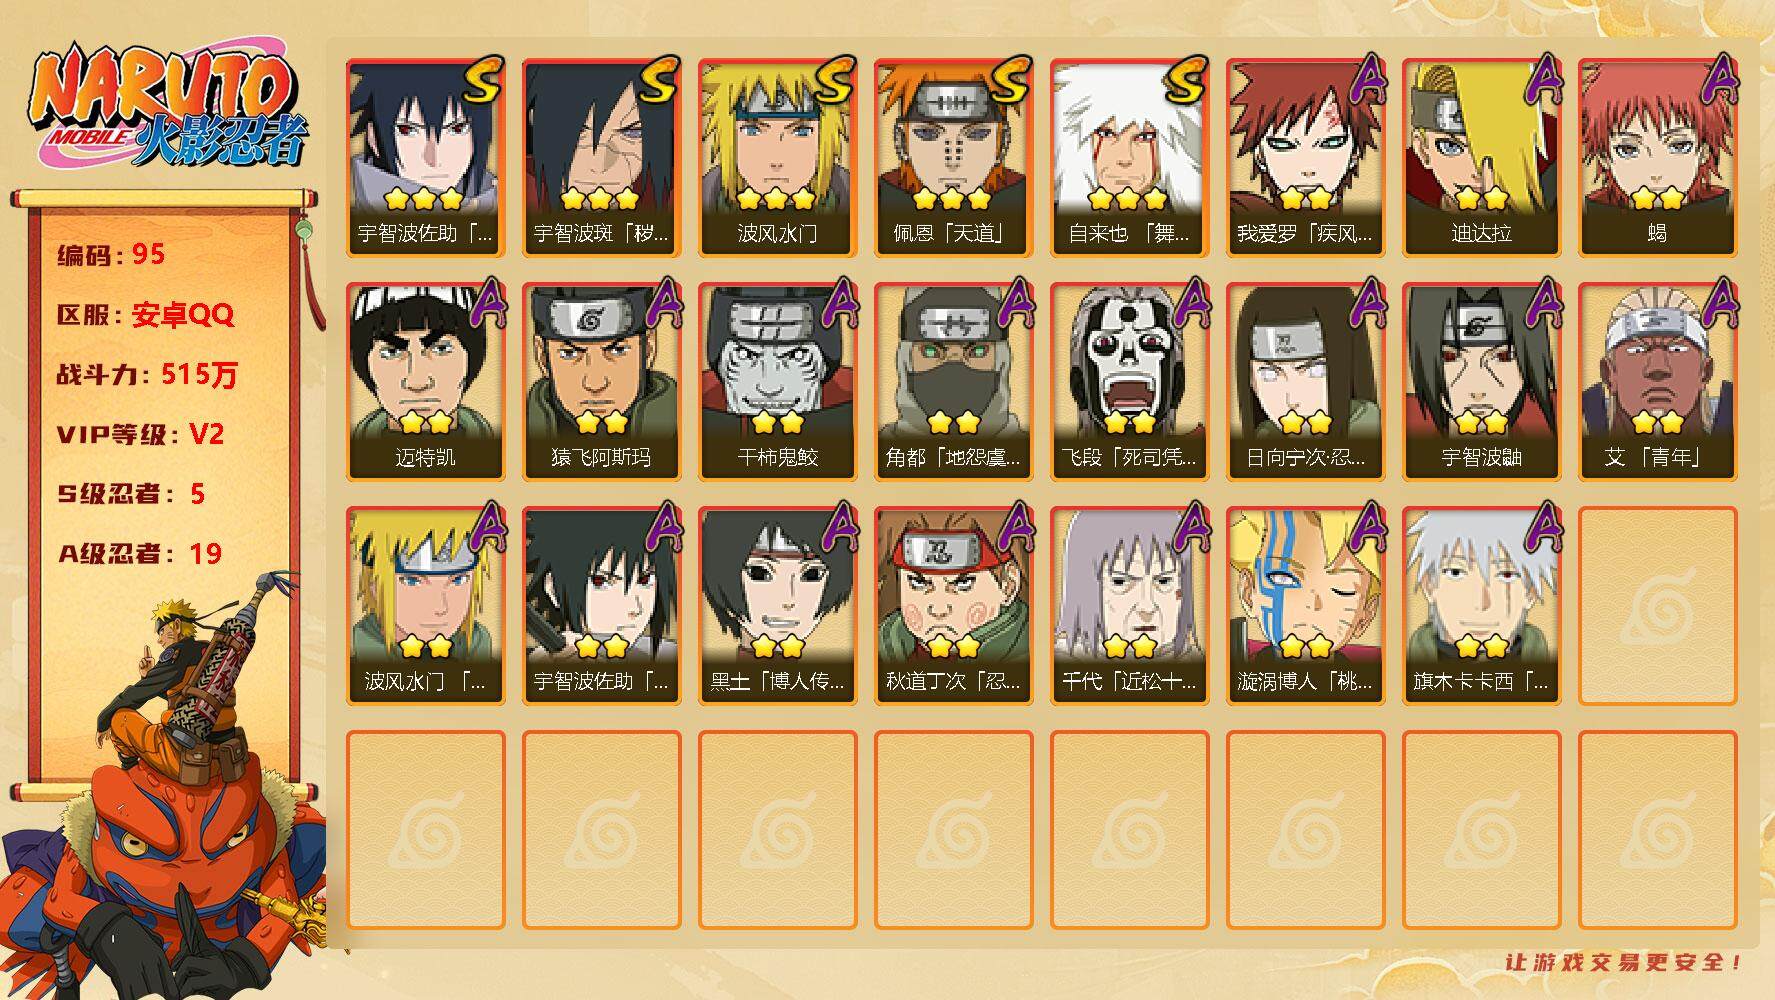Viewport: 1775px width, 1000px height.
Task: Click the 佩恩「天道」 ninja card
Action: pos(953,158)
